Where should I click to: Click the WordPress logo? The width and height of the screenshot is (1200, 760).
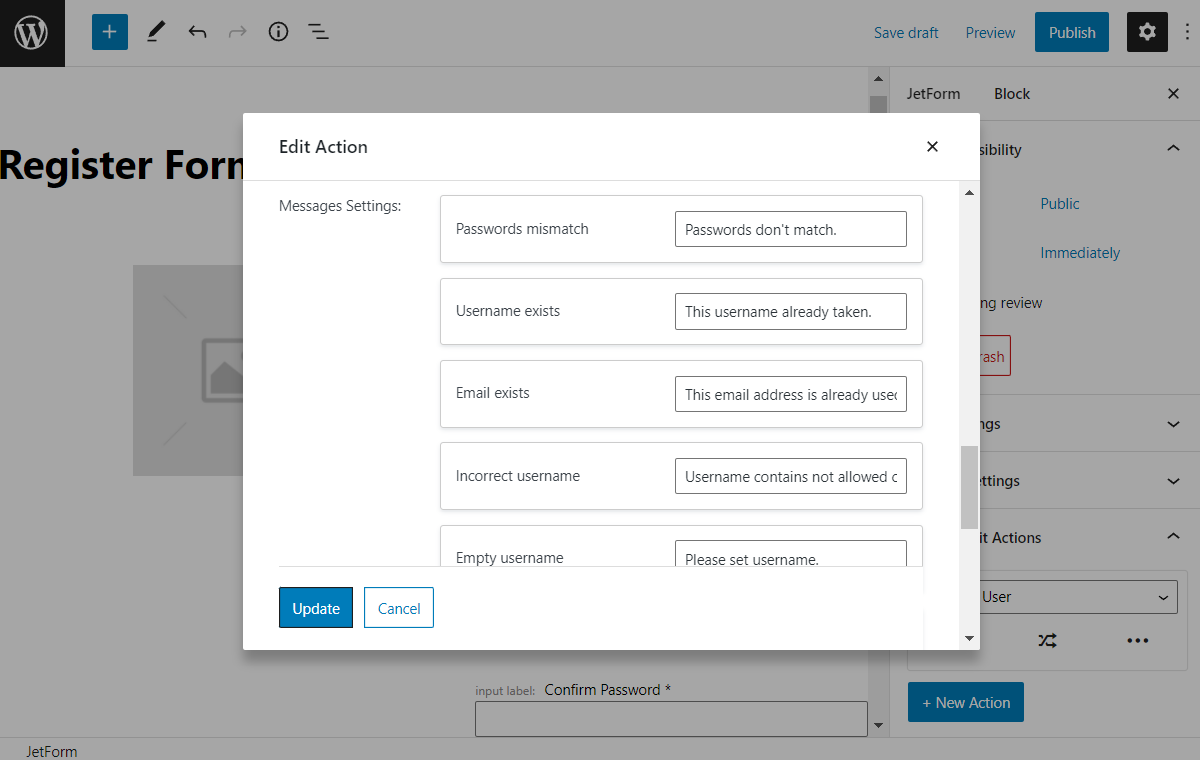coord(32,32)
